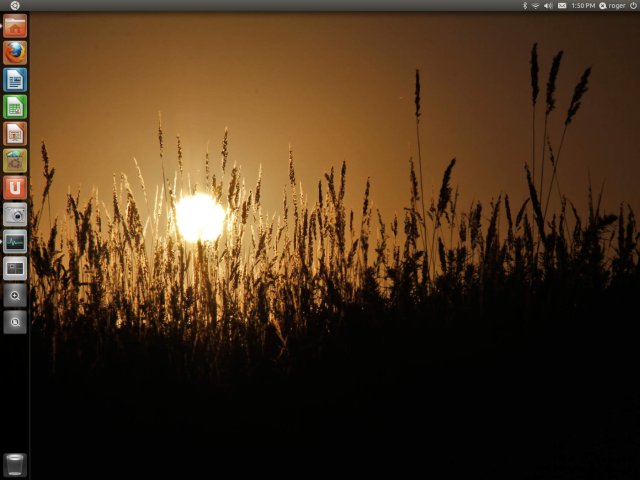The height and width of the screenshot is (480, 640).
Task: Open the Trash in launcher
Action: point(15,465)
